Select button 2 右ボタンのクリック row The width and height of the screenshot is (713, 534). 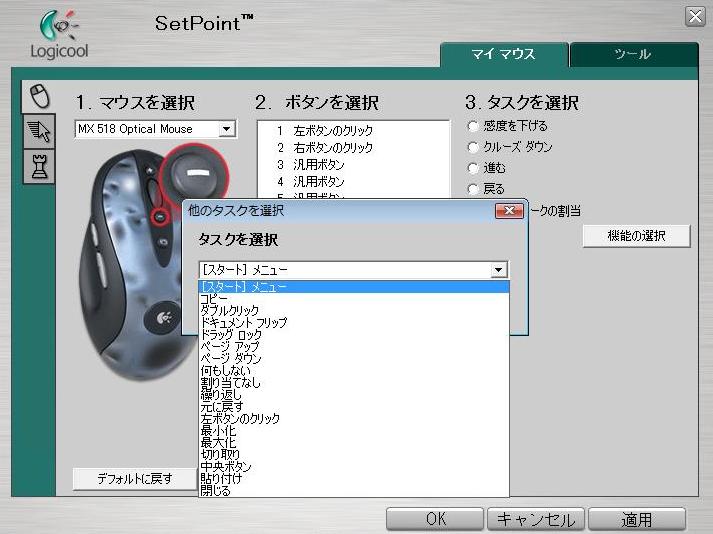[354, 148]
